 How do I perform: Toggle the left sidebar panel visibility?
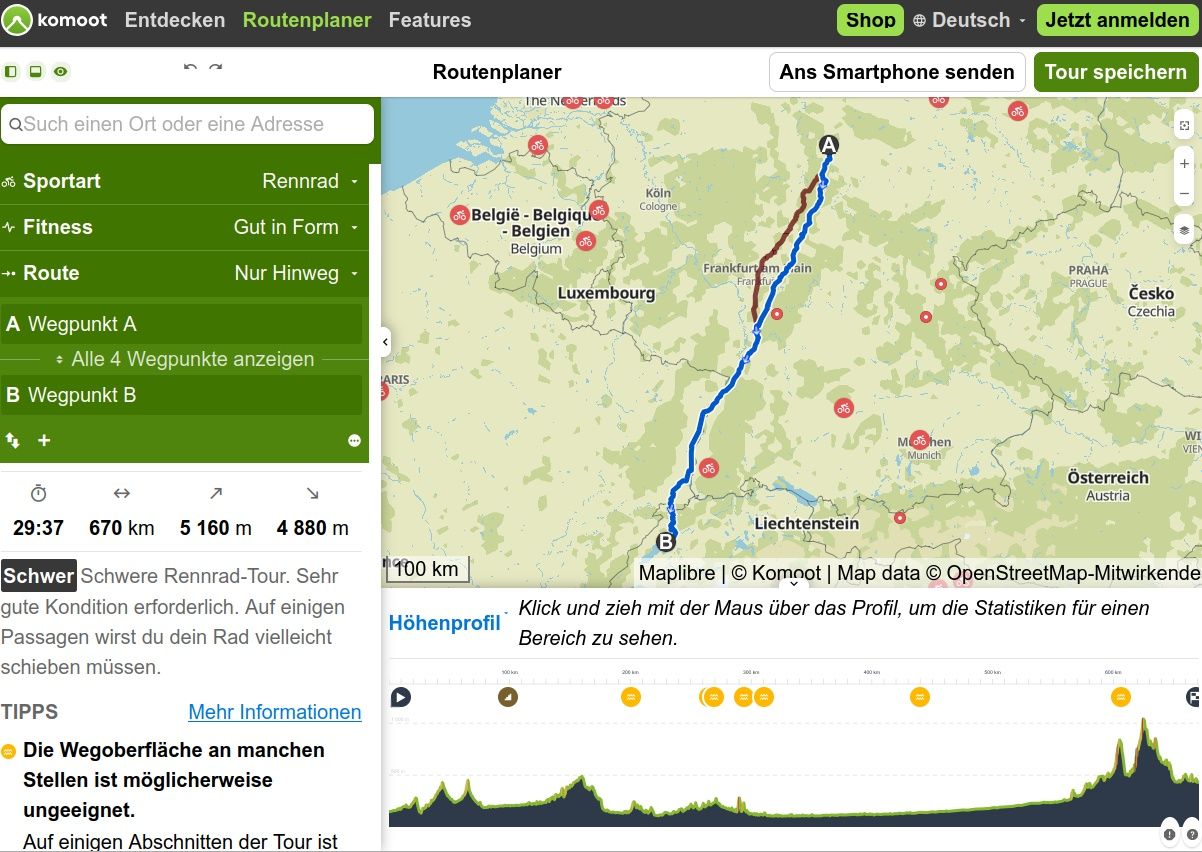12,71
